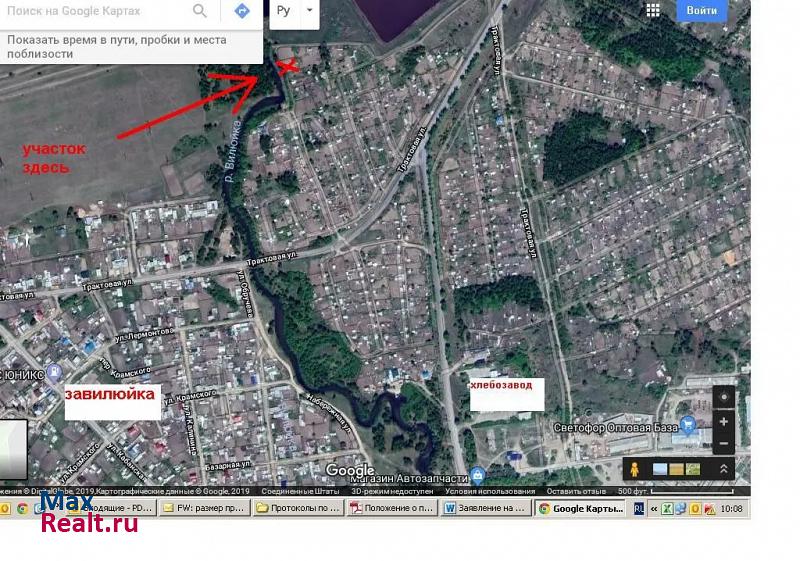
Task: Select the first blue imagery thumbnail
Action: click(660, 469)
